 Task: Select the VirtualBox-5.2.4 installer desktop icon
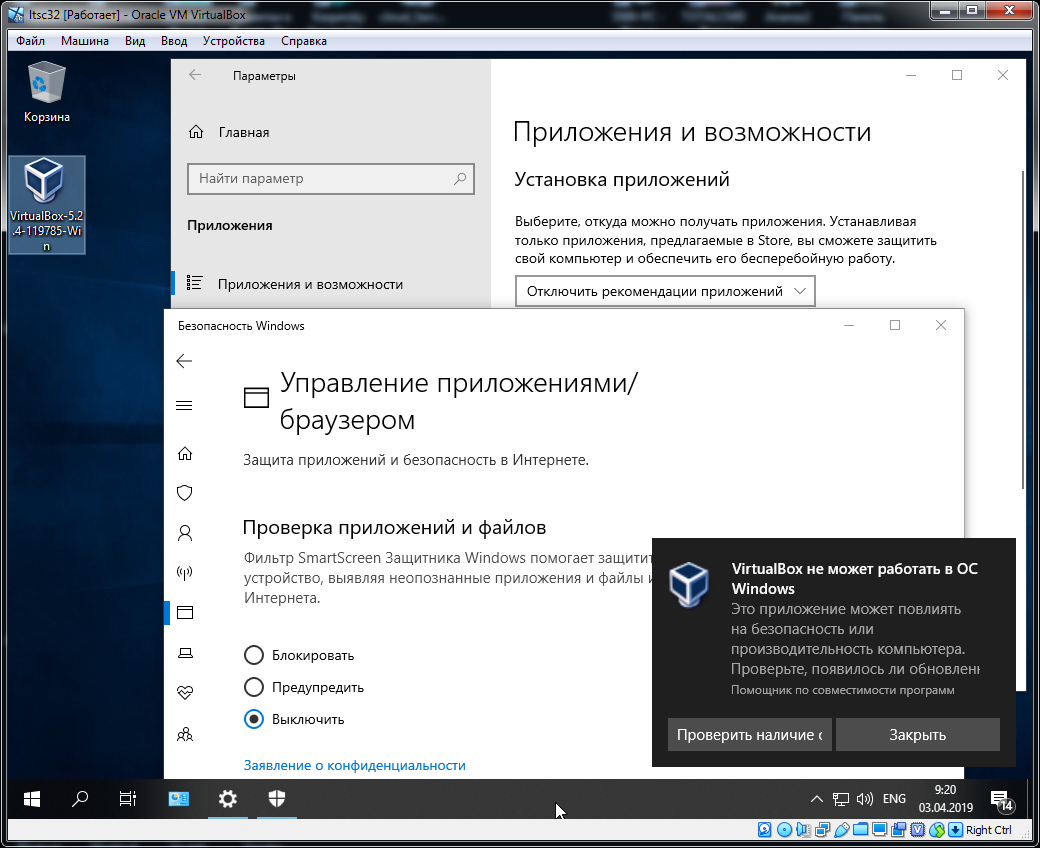click(46, 205)
